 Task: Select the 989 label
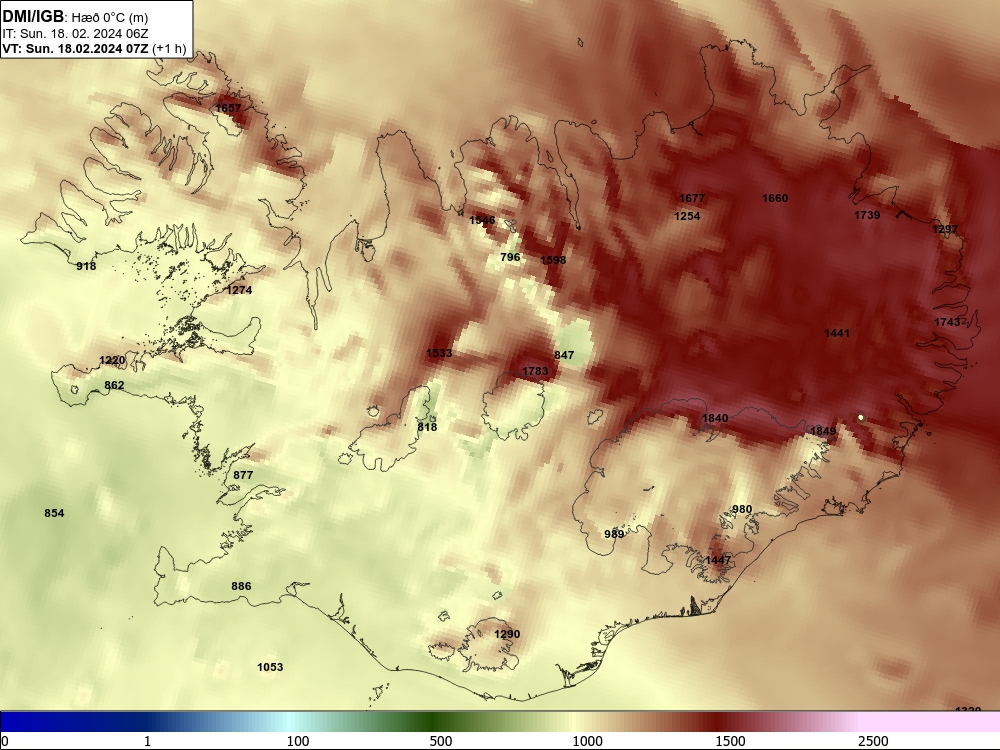[614, 534]
